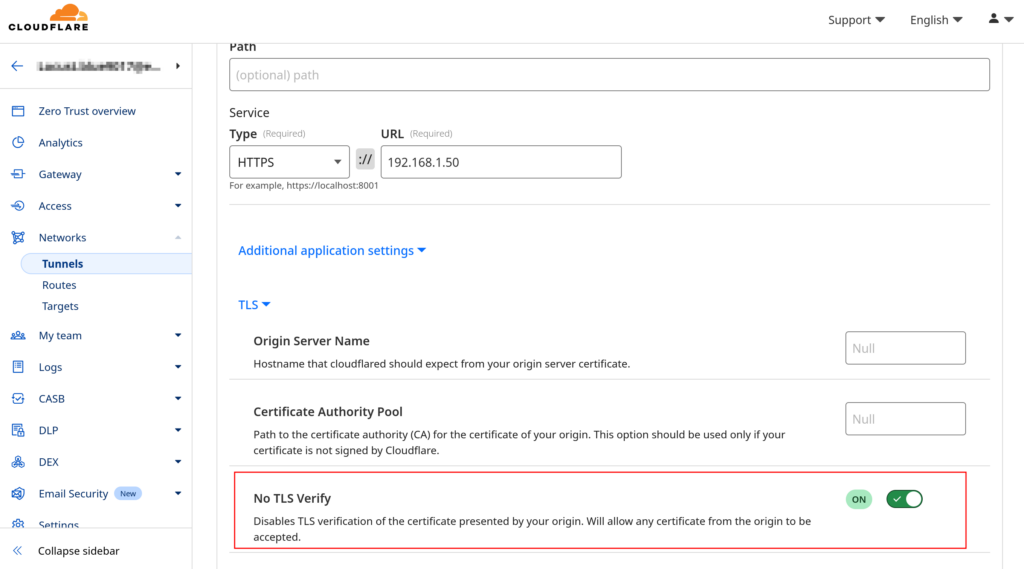Image resolution: width=1024 pixels, height=569 pixels.
Task: Click the Gateway icon in sidebar
Action: tap(18, 174)
